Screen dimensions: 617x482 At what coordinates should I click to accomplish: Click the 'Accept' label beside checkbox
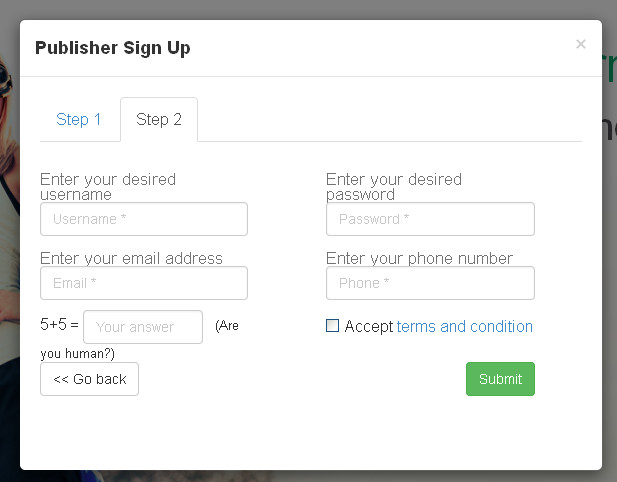[369, 327]
